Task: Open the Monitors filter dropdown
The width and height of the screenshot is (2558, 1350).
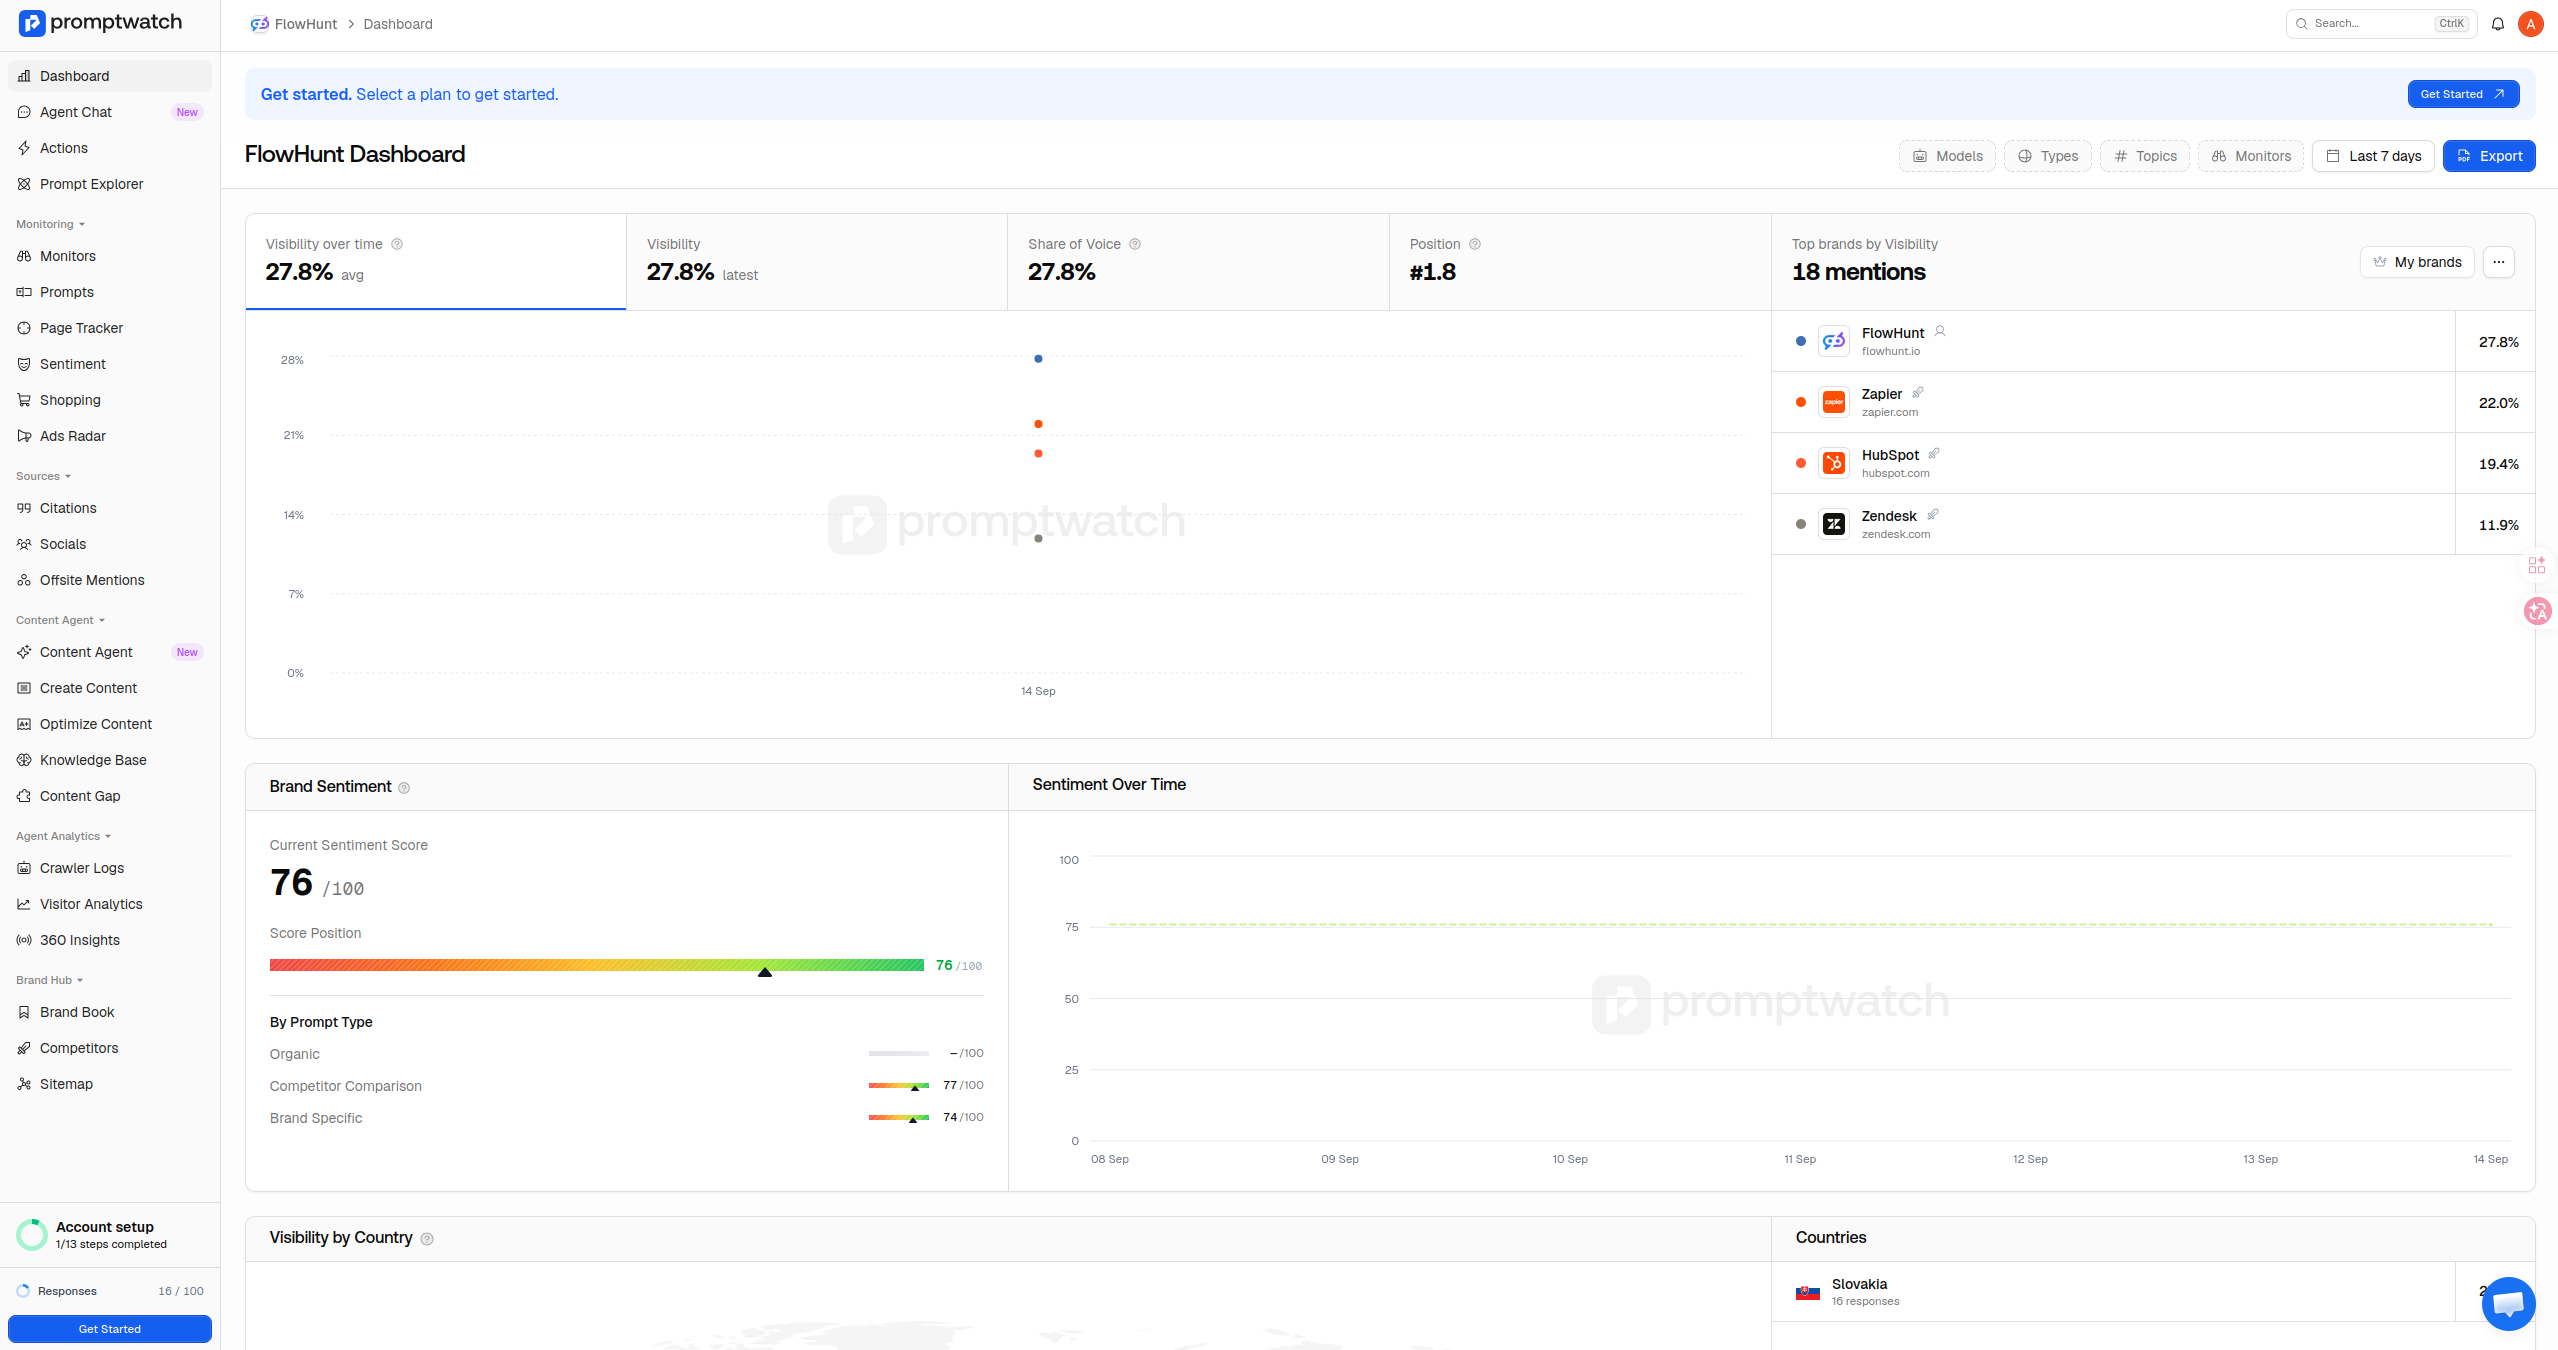Action: tap(2251, 156)
